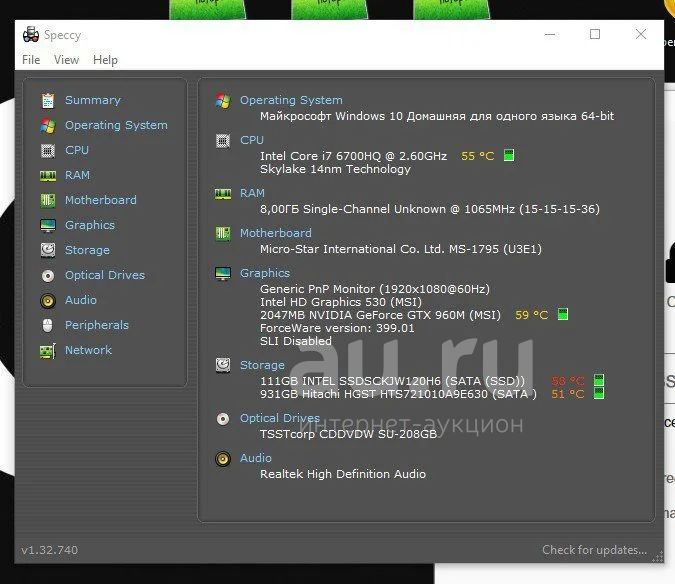Click the Network card icon in sidebar
Image resolution: width=675 pixels, height=584 pixels.
tap(48, 351)
